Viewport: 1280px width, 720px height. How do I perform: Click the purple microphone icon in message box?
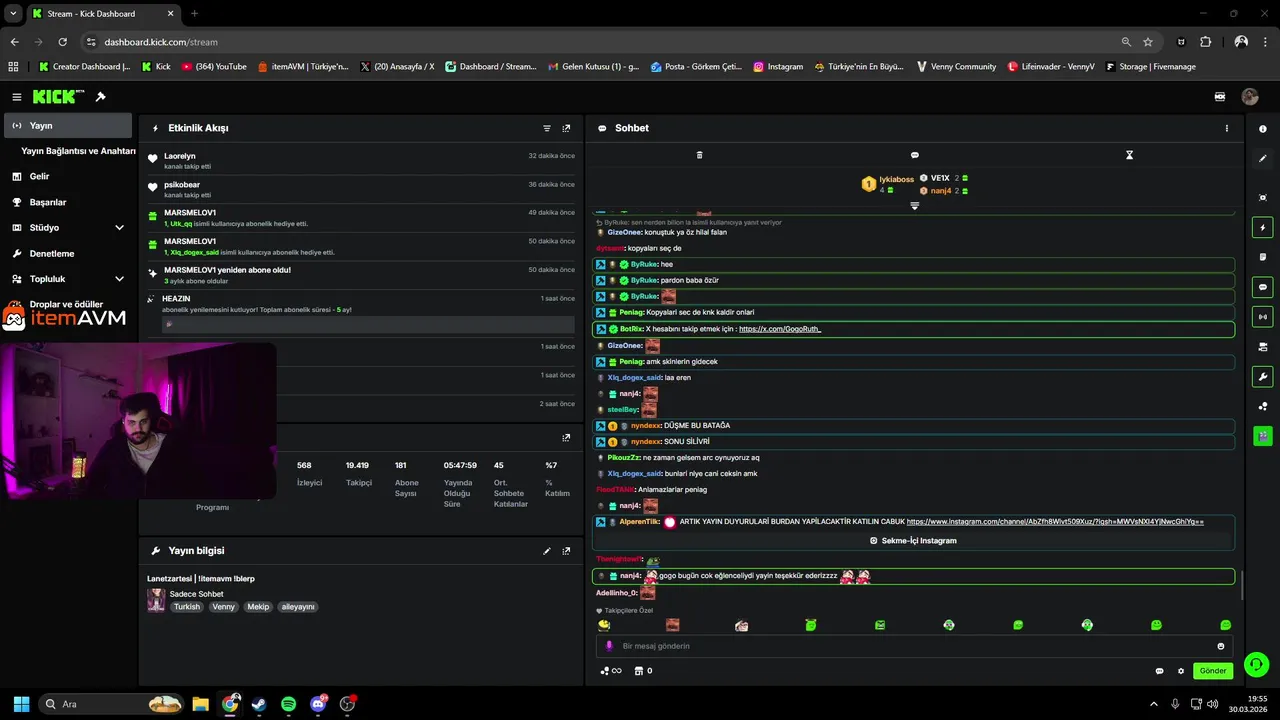609,646
